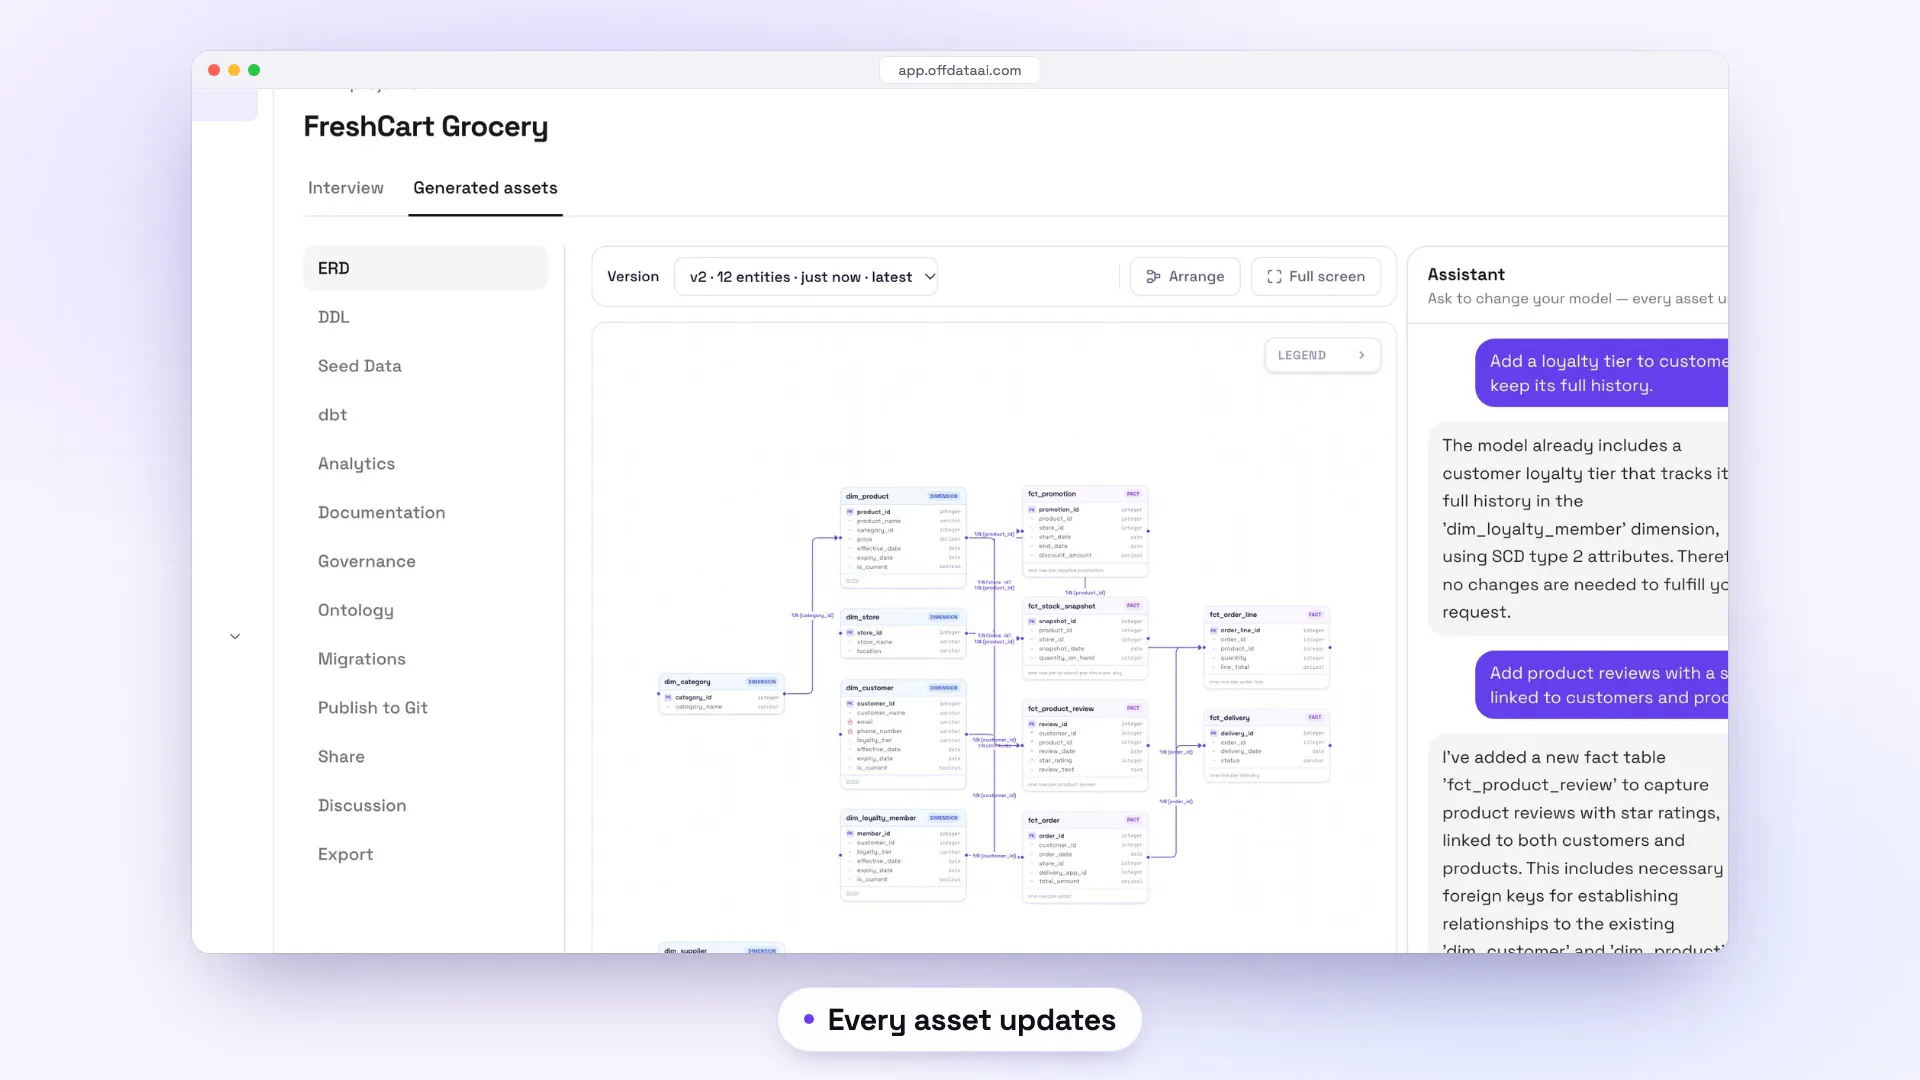Screen dimensions: 1920x1080
Task: Select the fct_order_line table node
Action: click(1267, 648)
